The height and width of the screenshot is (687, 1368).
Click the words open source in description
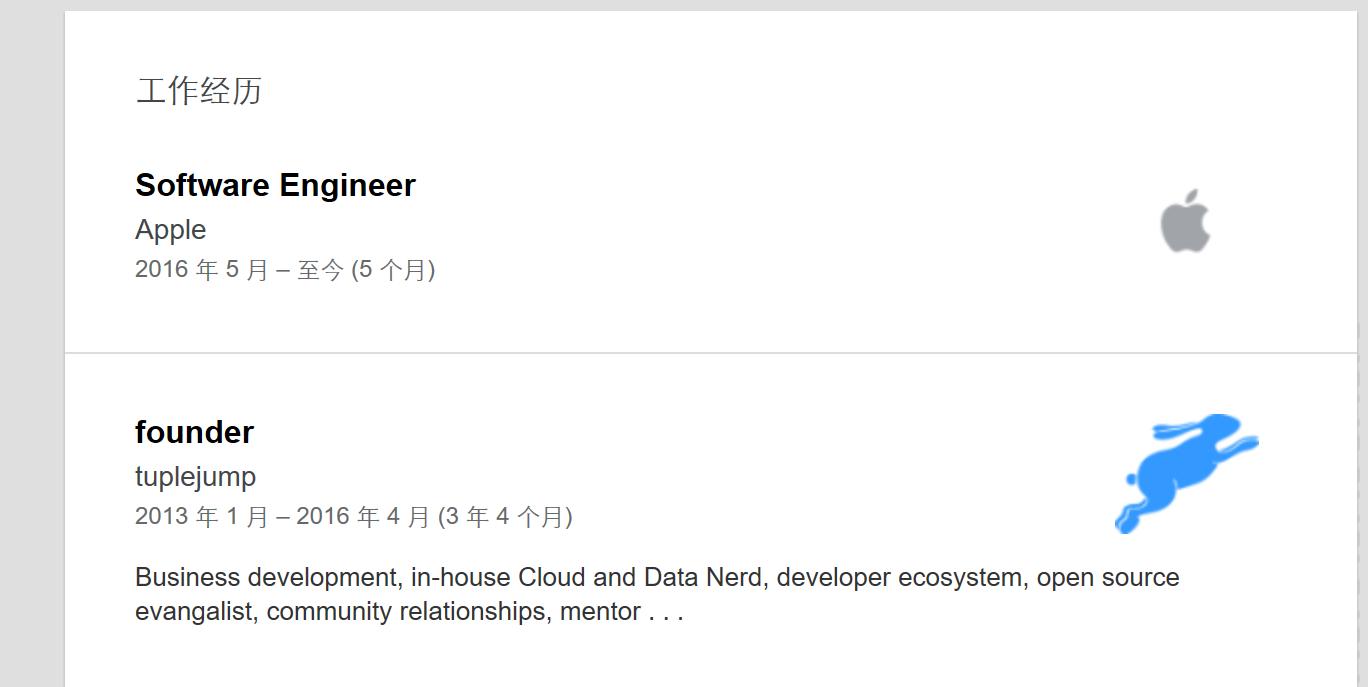click(1108, 578)
